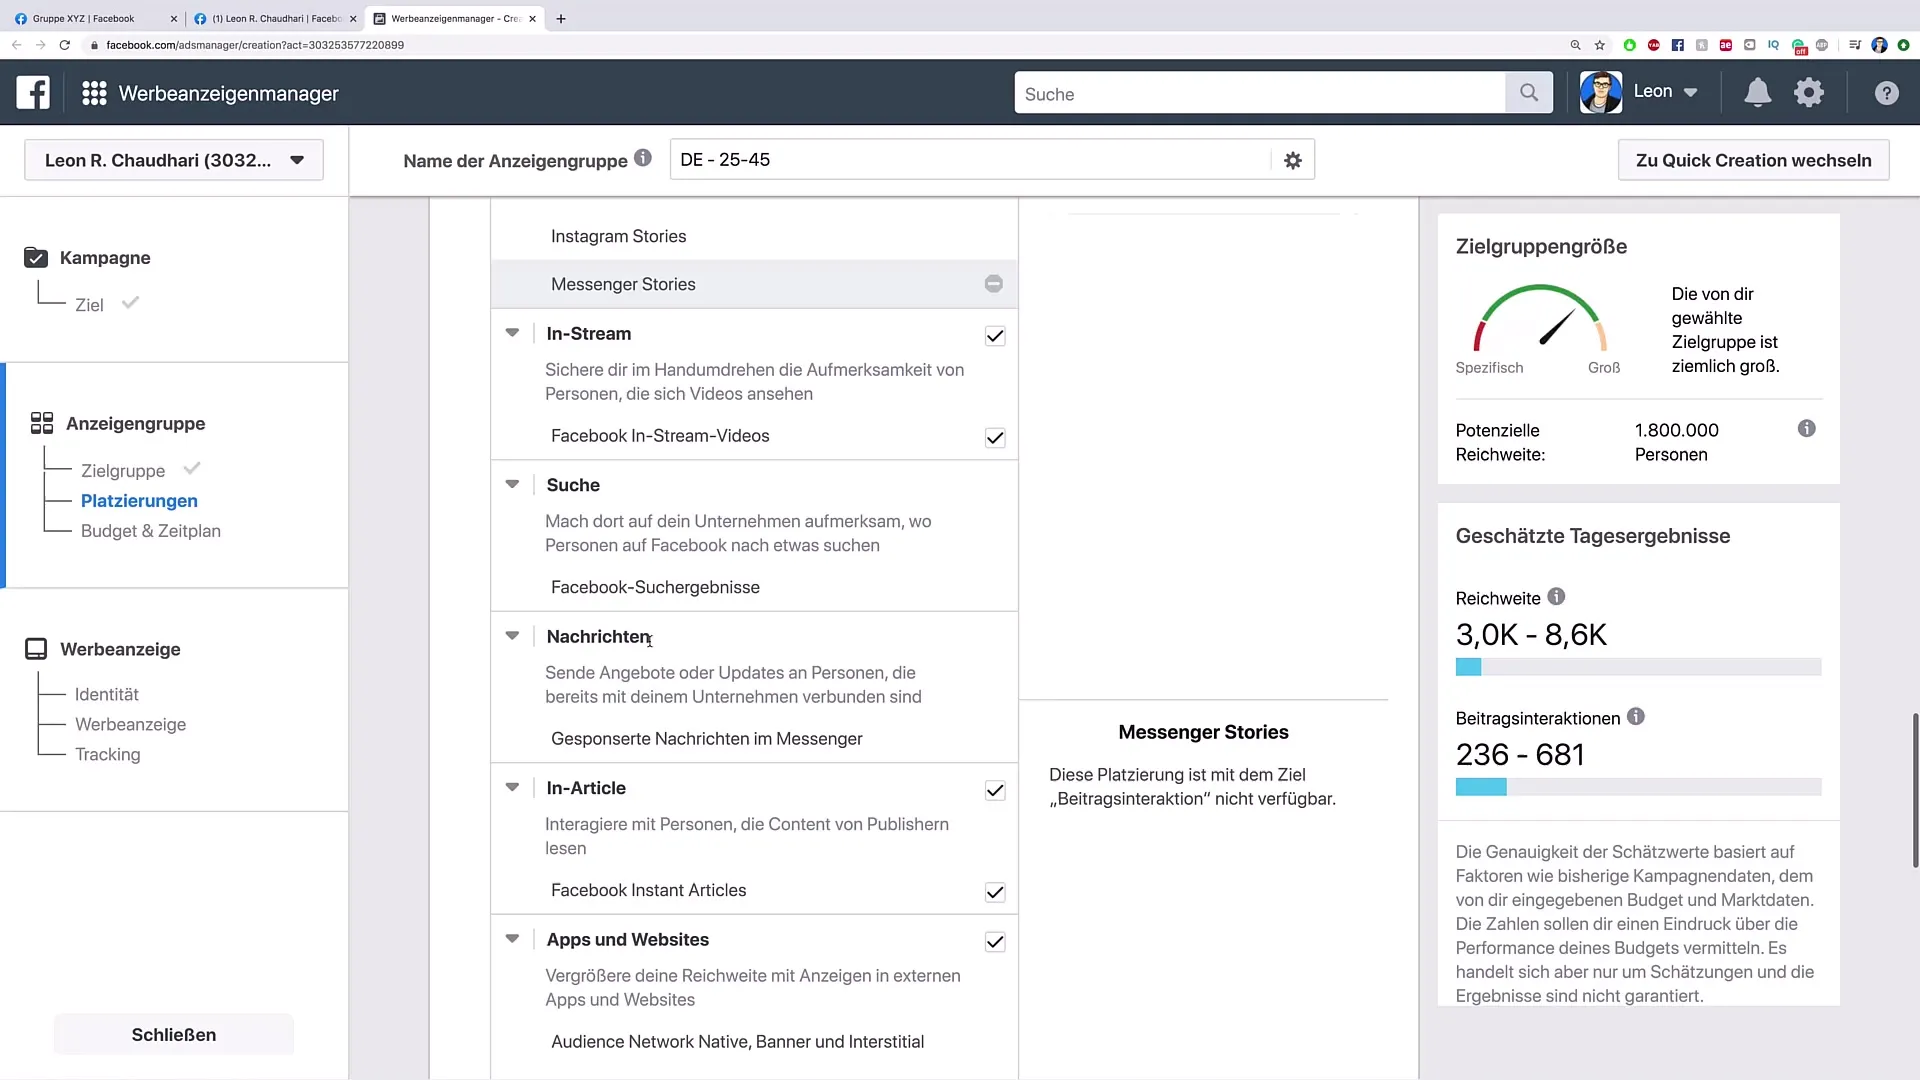Click Werbeanzeige sub-item under Werbeanzeige

point(131,724)
